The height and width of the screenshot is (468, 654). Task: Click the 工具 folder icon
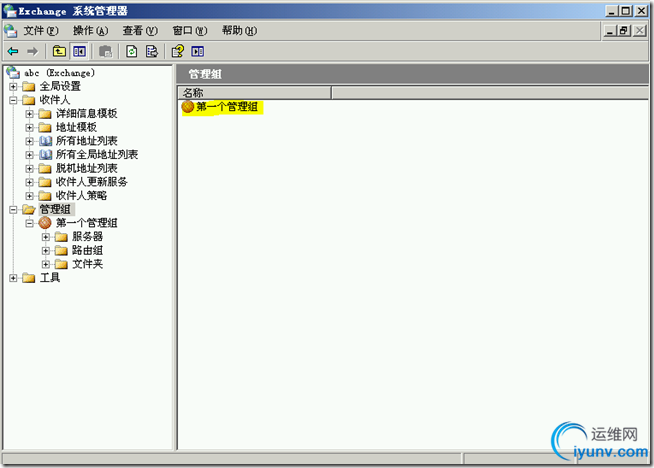[29, 278]
